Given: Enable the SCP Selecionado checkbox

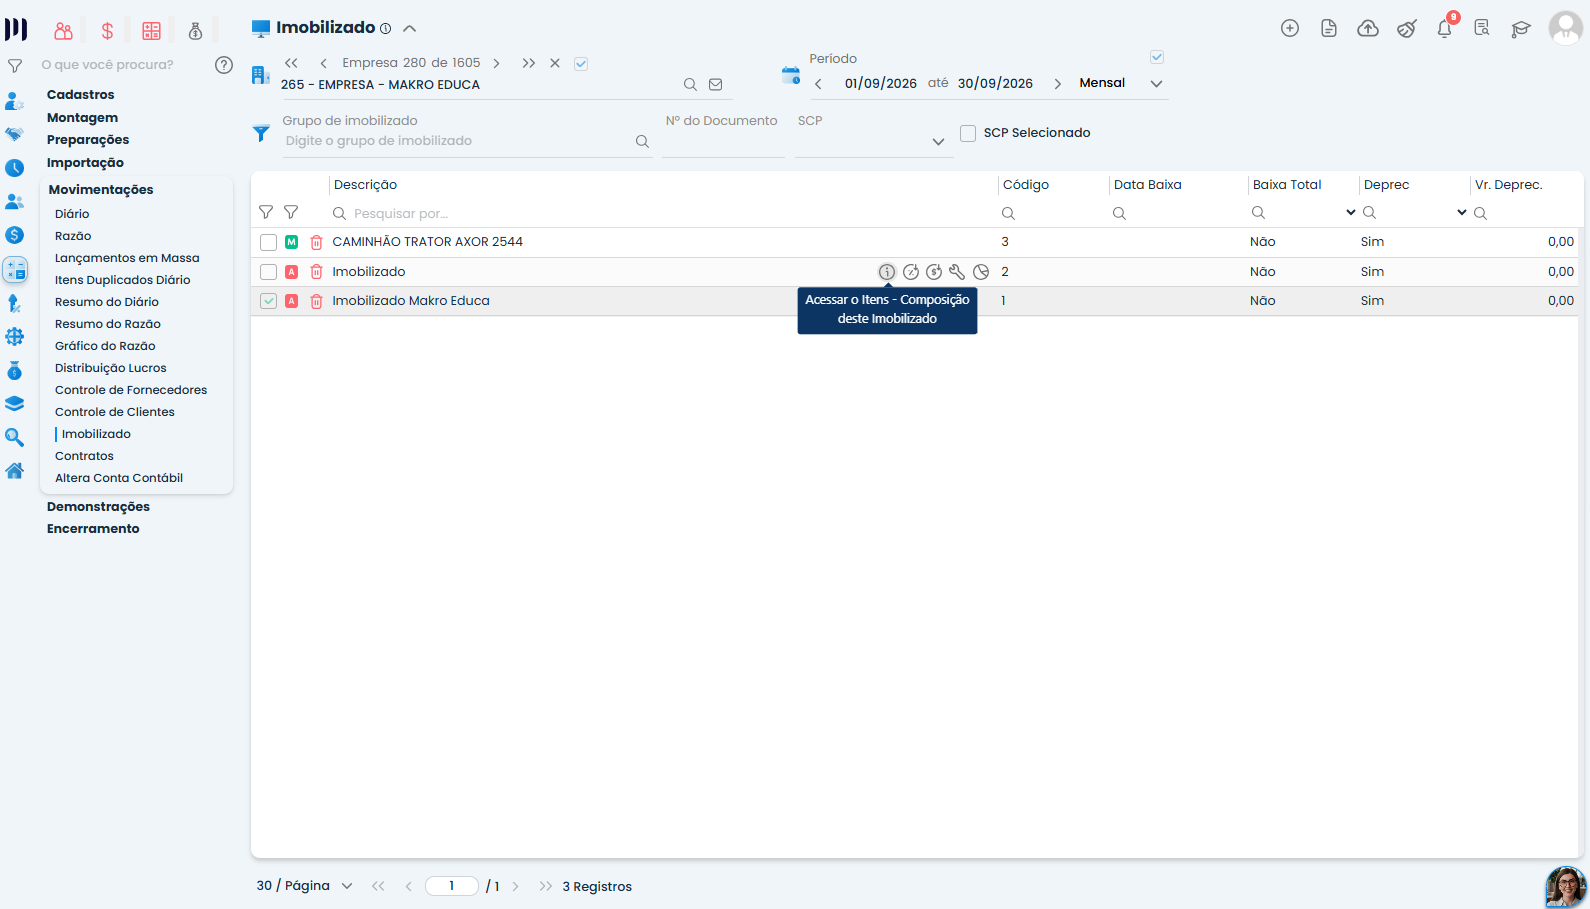Looking at the screenshot, I should 968,133.
